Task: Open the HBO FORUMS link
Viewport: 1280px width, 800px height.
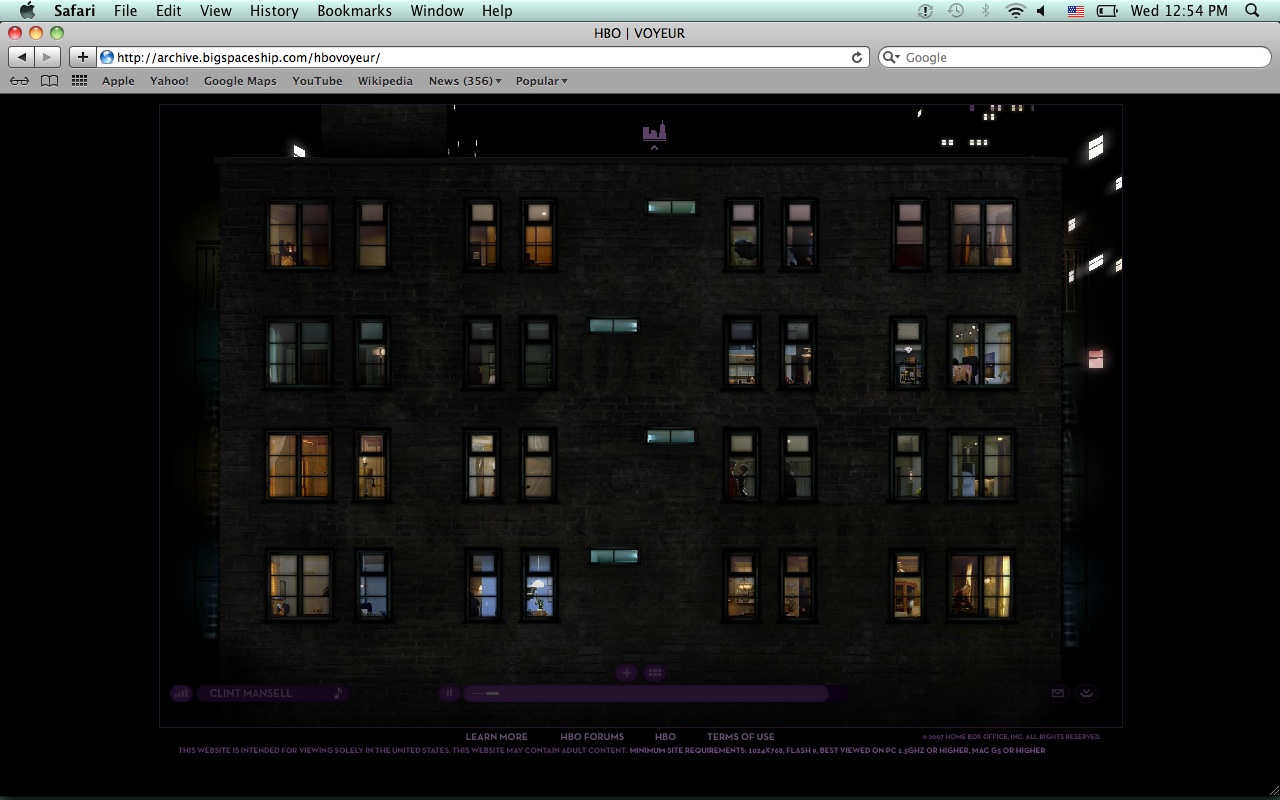Action: click(x=592, y=737)
